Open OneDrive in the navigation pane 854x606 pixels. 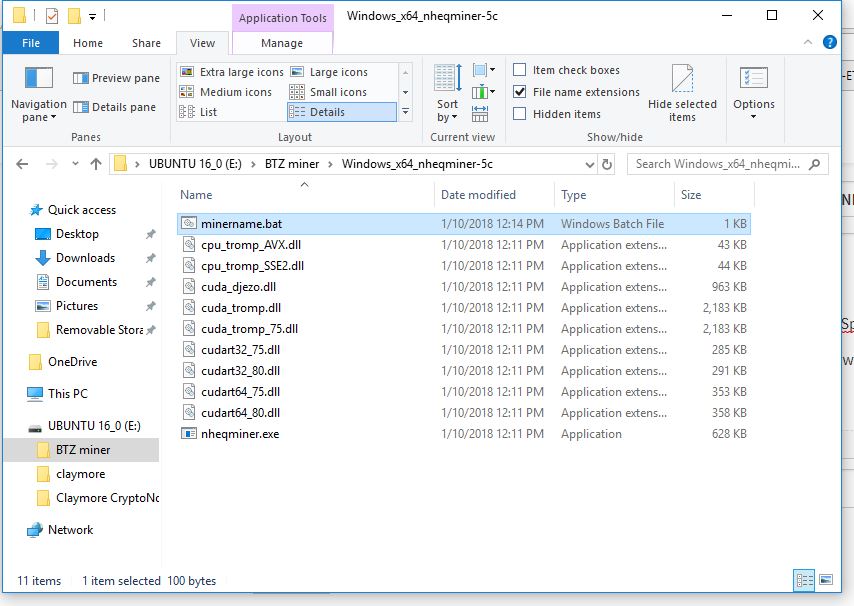point(72,362)
